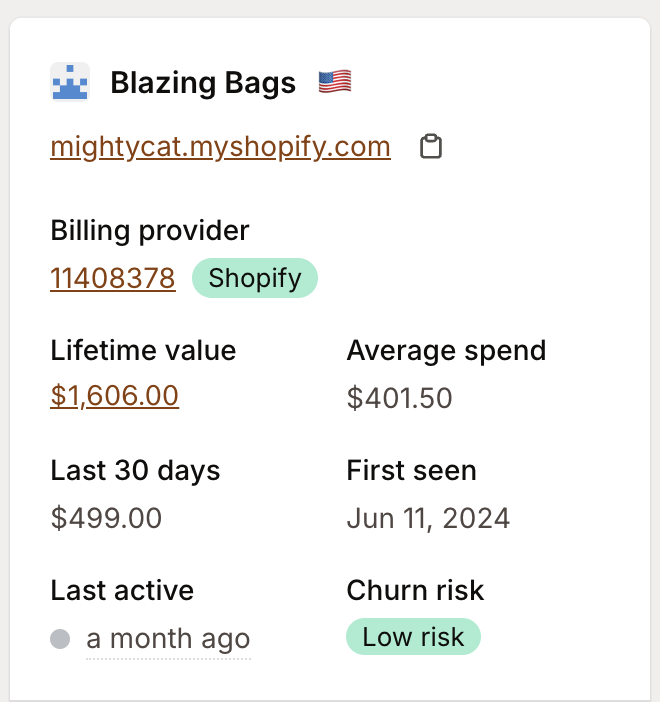Viewport: 660px width, 702px height.
Task: Click the US flag icon
Action: point(335,82)
